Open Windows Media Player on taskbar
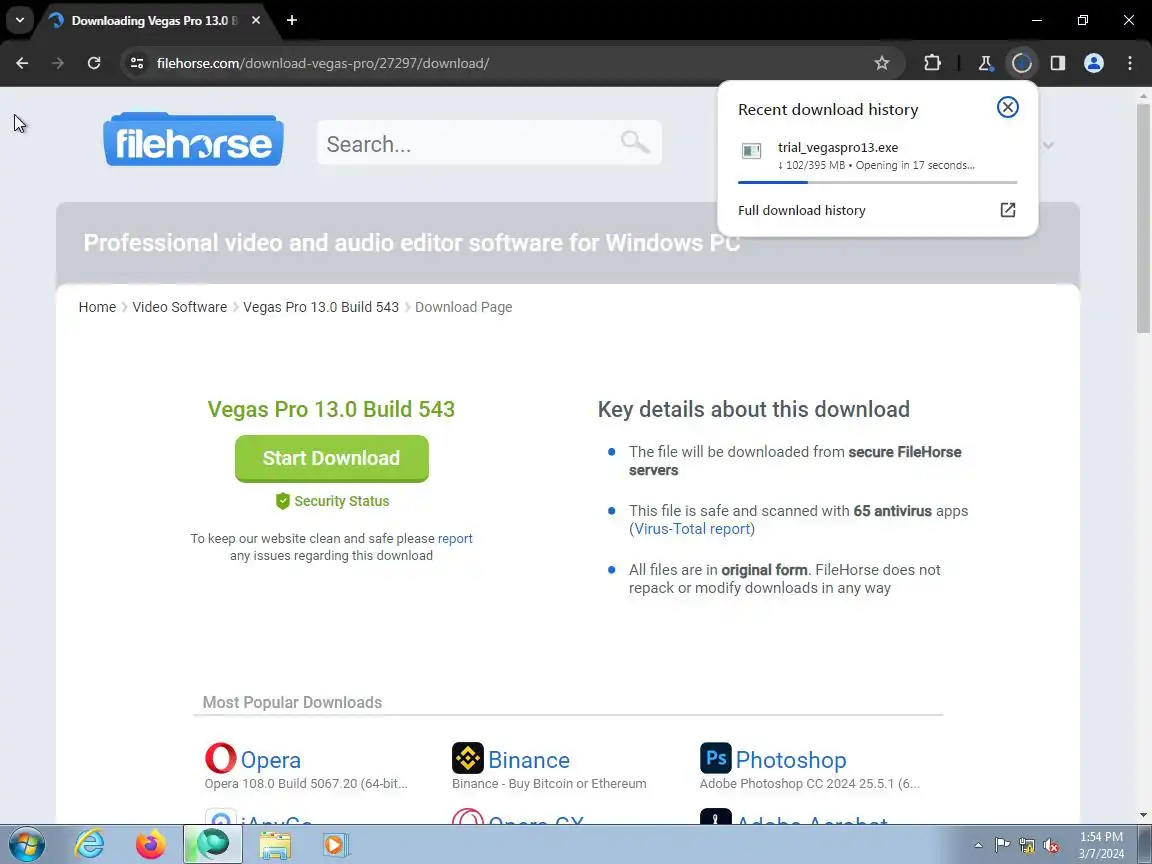1152x864 pixels. pyautogui.click(x=334, y=845)
